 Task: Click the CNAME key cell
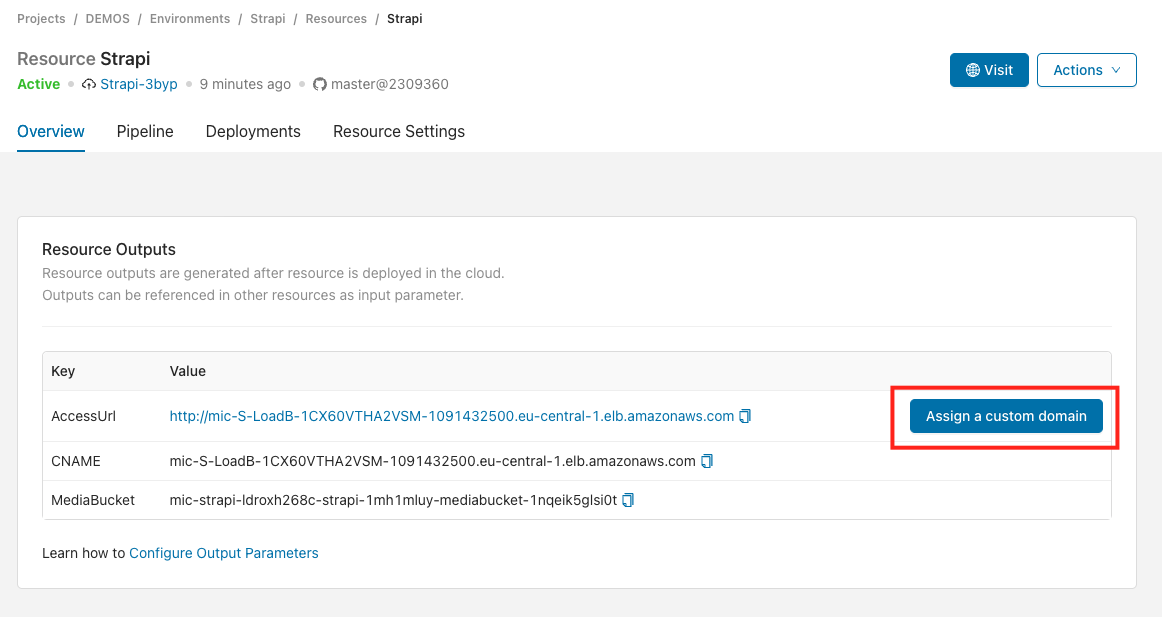click(76, 461)
